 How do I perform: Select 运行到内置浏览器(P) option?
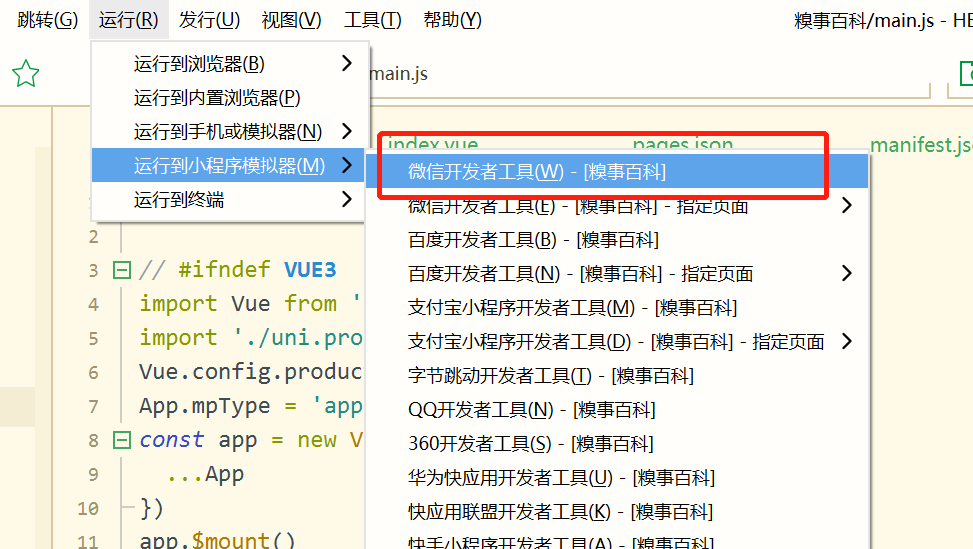tap(217, 98)
